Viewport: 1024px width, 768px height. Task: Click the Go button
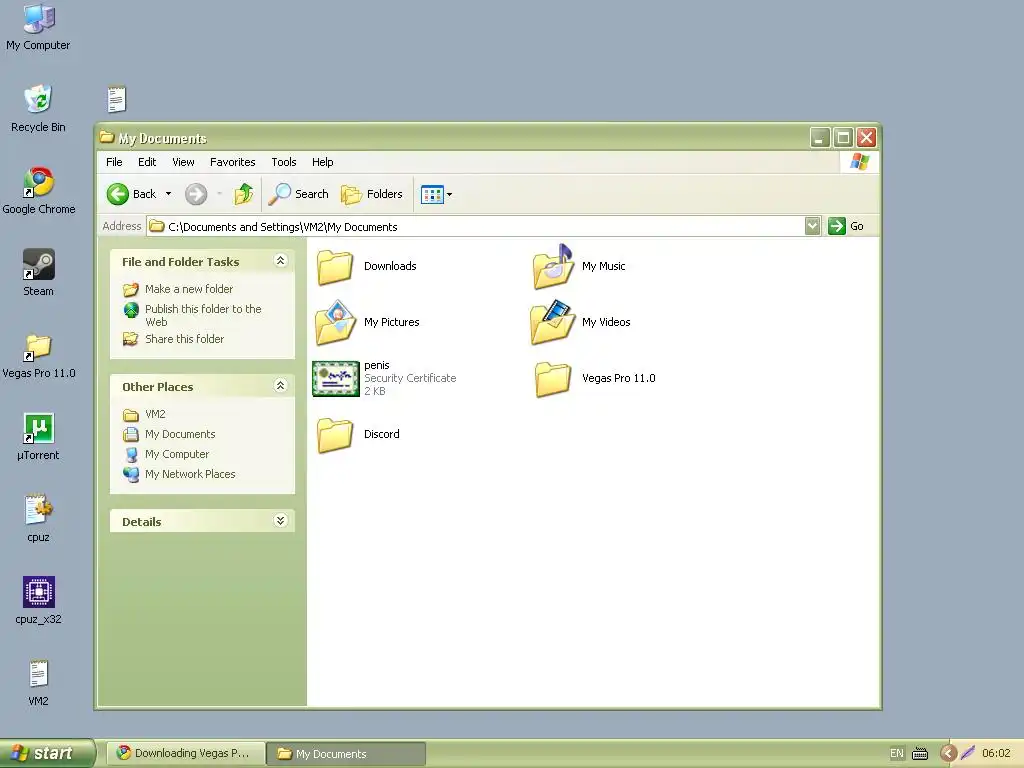[846, 226]
